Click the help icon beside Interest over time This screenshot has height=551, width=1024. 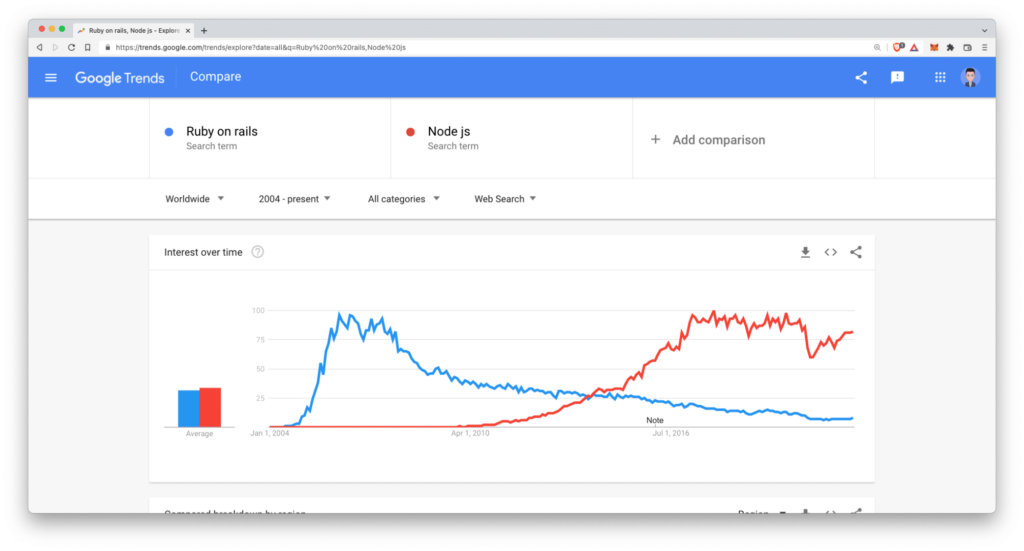tap(258, 252)
